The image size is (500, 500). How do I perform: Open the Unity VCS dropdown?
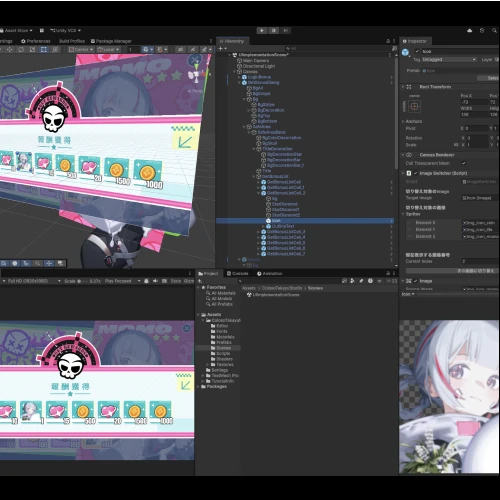(x=65, y=30)
